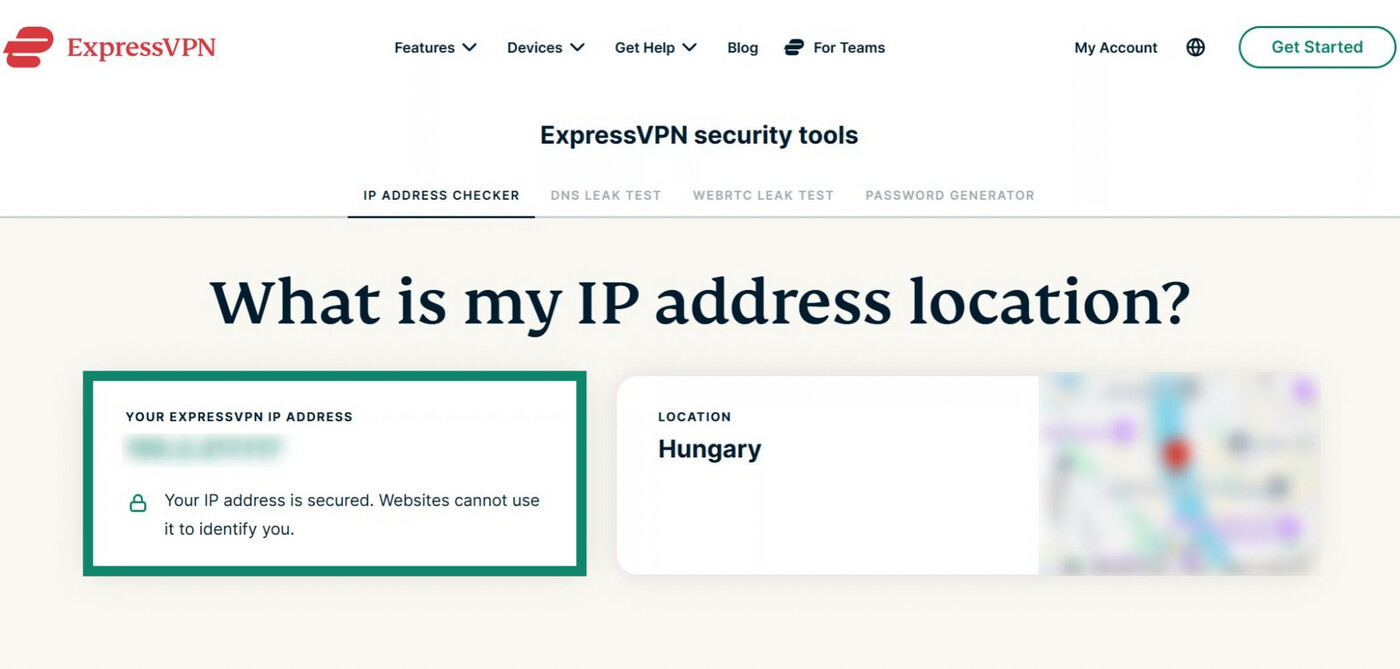
Task: Click the LOCATION label
Action: click(694, 416)
